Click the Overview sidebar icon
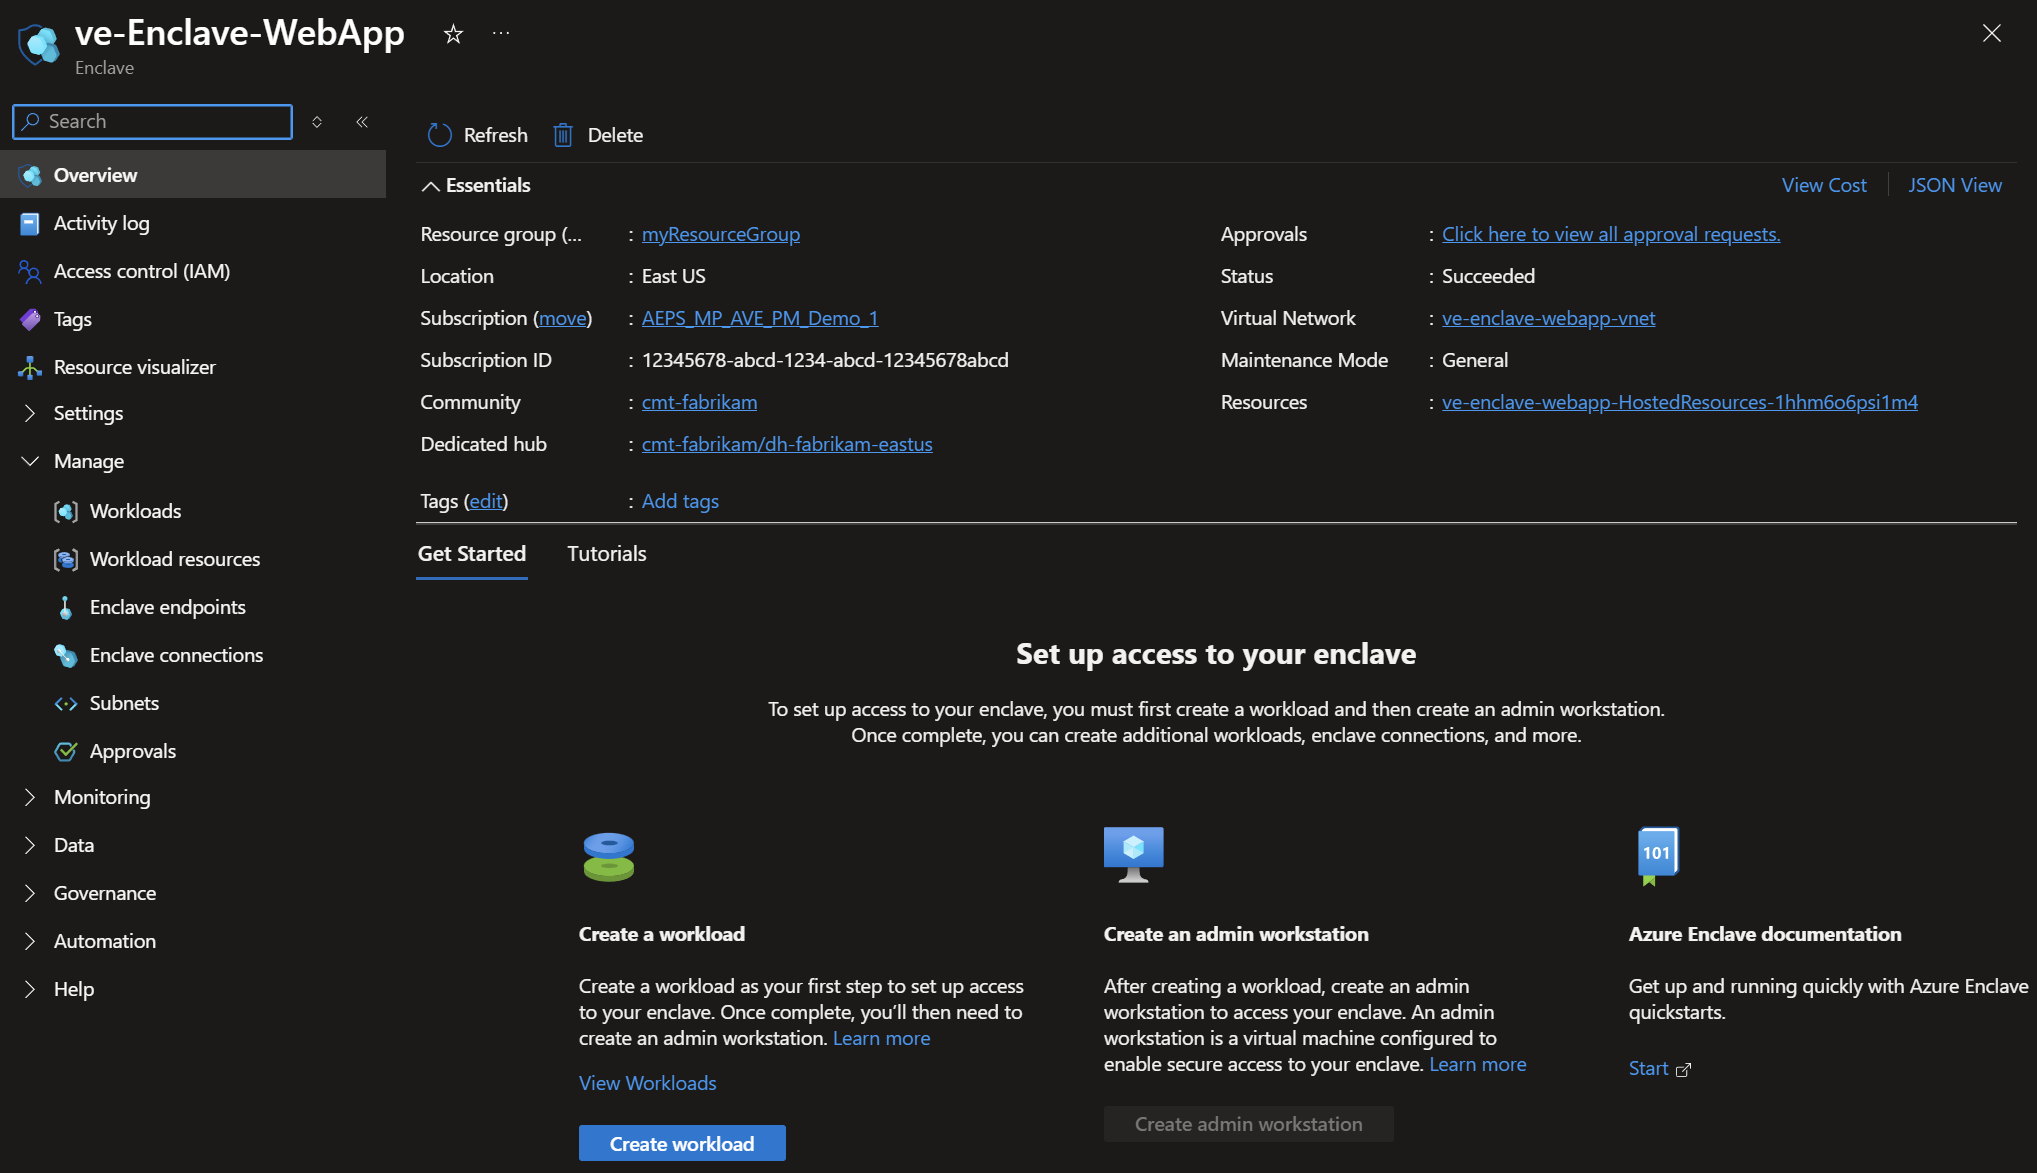This screenshot has width=2037, height=1173. (31, 175)
